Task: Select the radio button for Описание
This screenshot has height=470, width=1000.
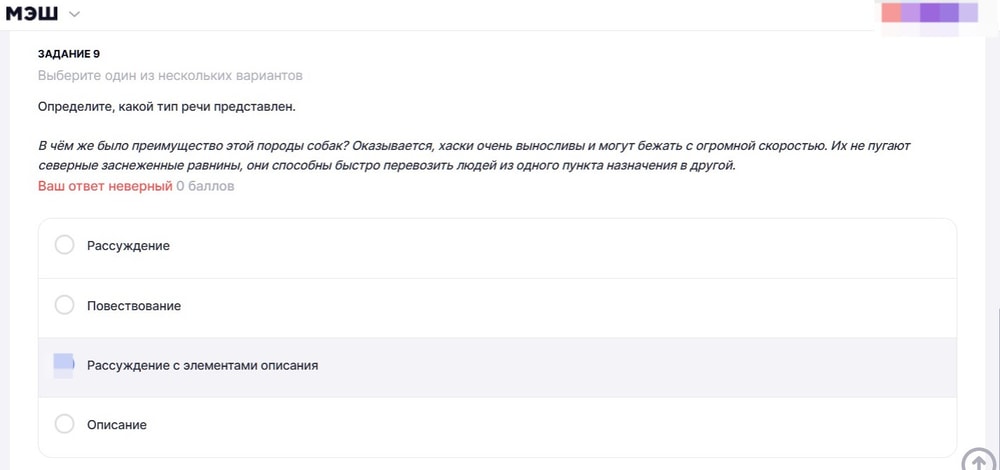Action: point(64,424)
